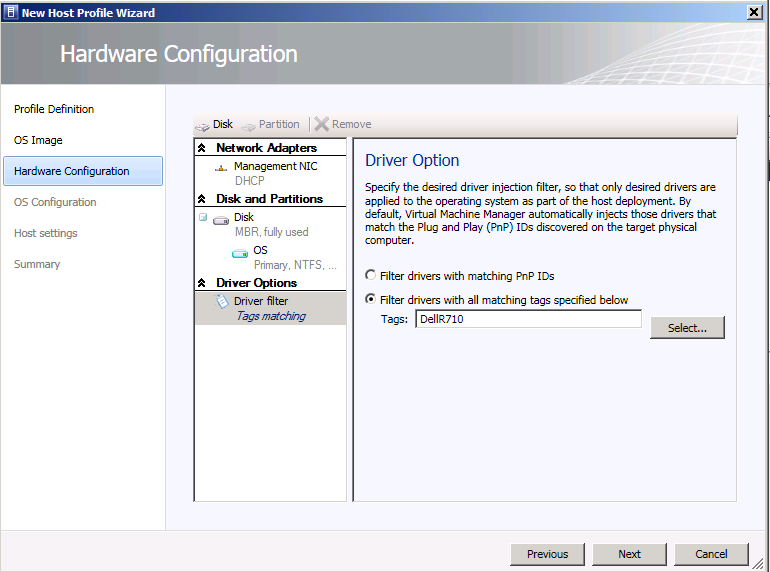Click the Remove X icon in toolbar

tap(322, 124)
